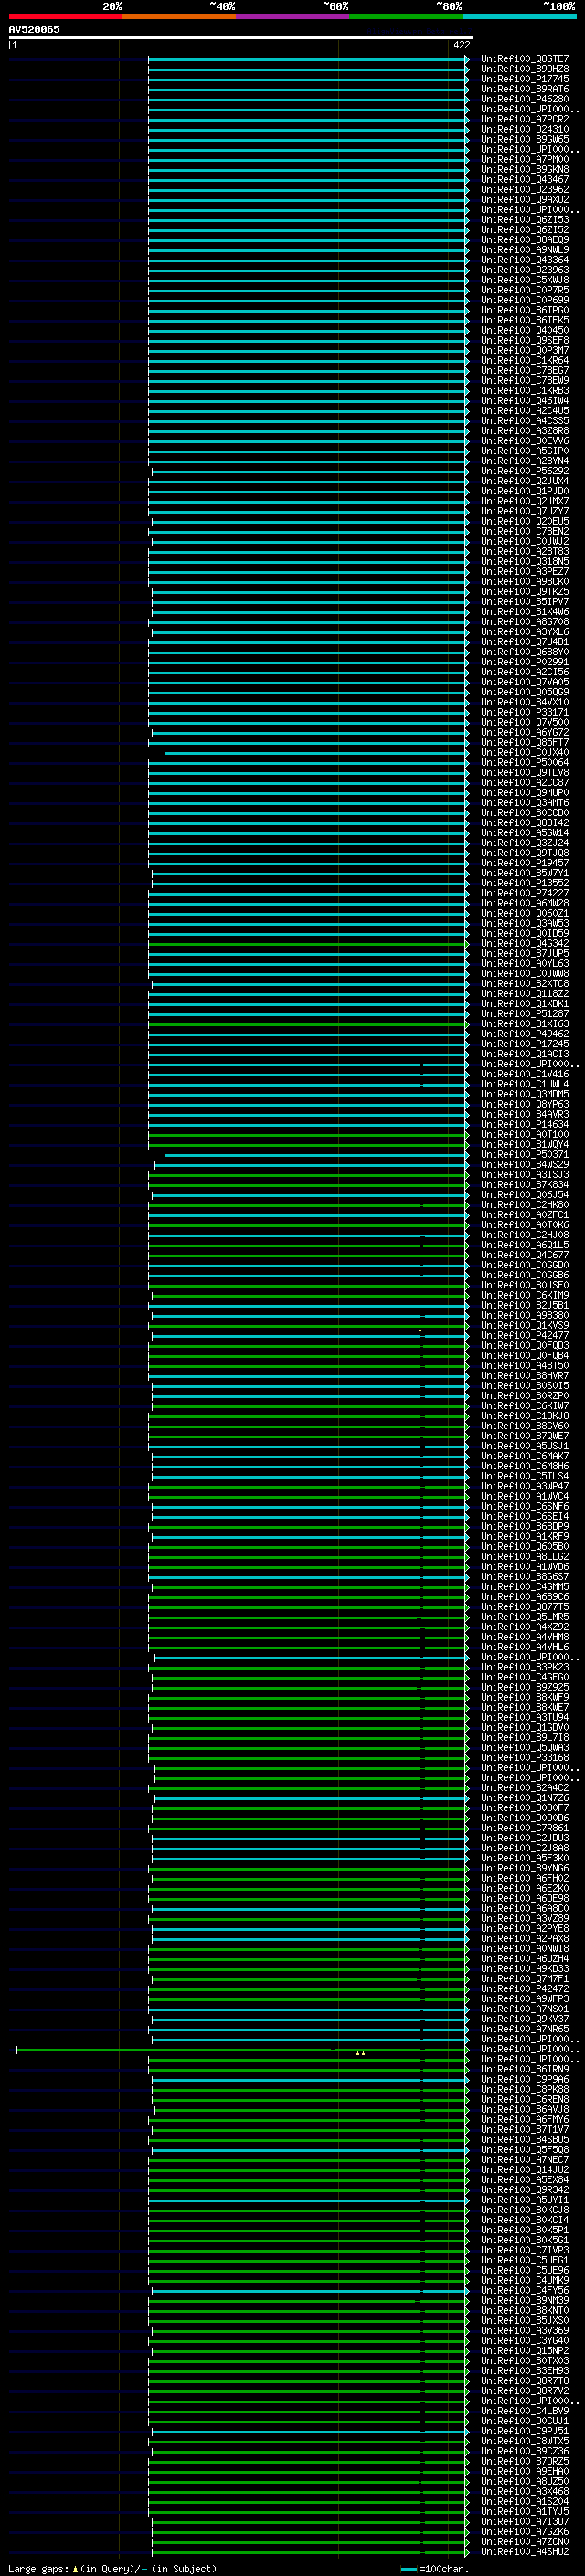Click the UniRef100_Q9KV37 hit label
The width and height of the screenshot is (585, 2576).
[525, 2019]
